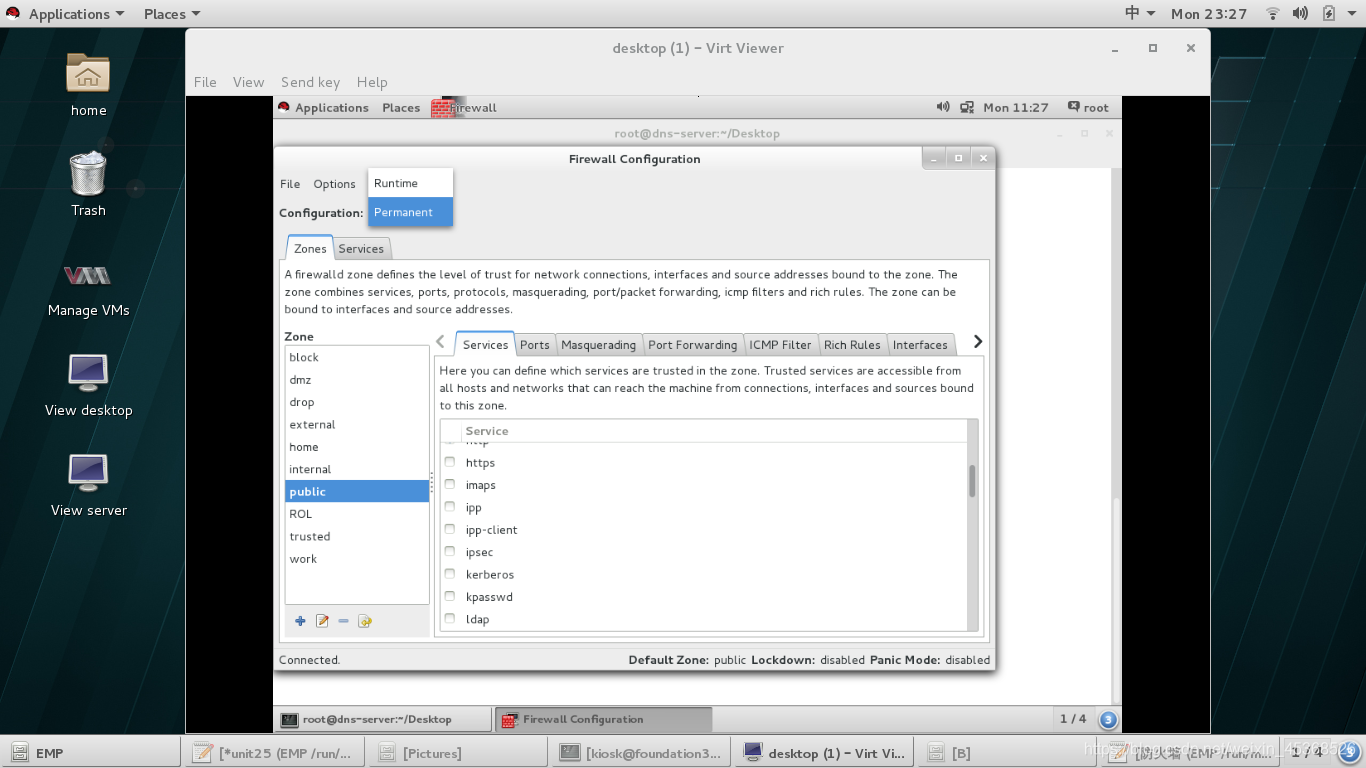Switch to the ICMP Filter tab

(x=780, y=345)
